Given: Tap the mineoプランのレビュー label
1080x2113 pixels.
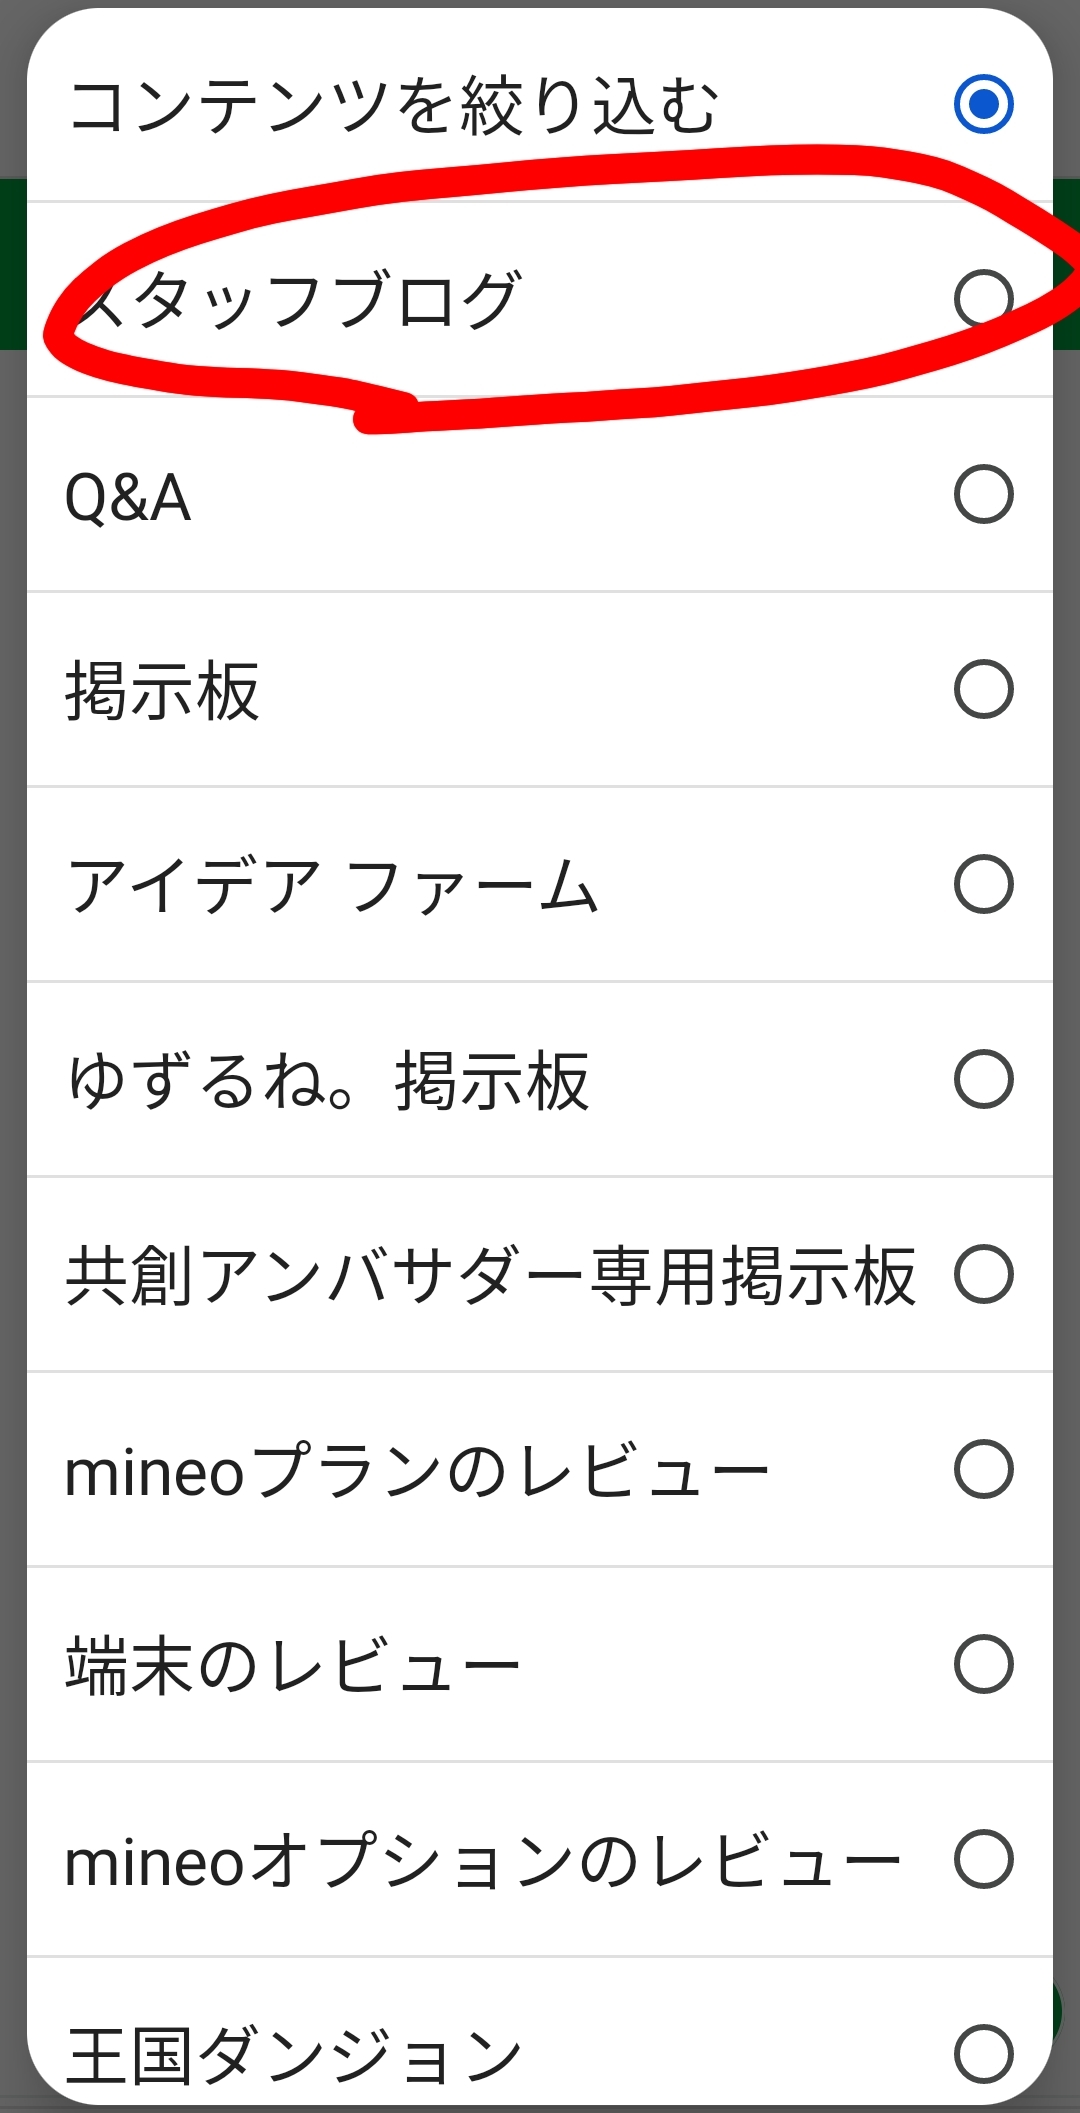Looking at the screenshot, I should pos(416,1471).
